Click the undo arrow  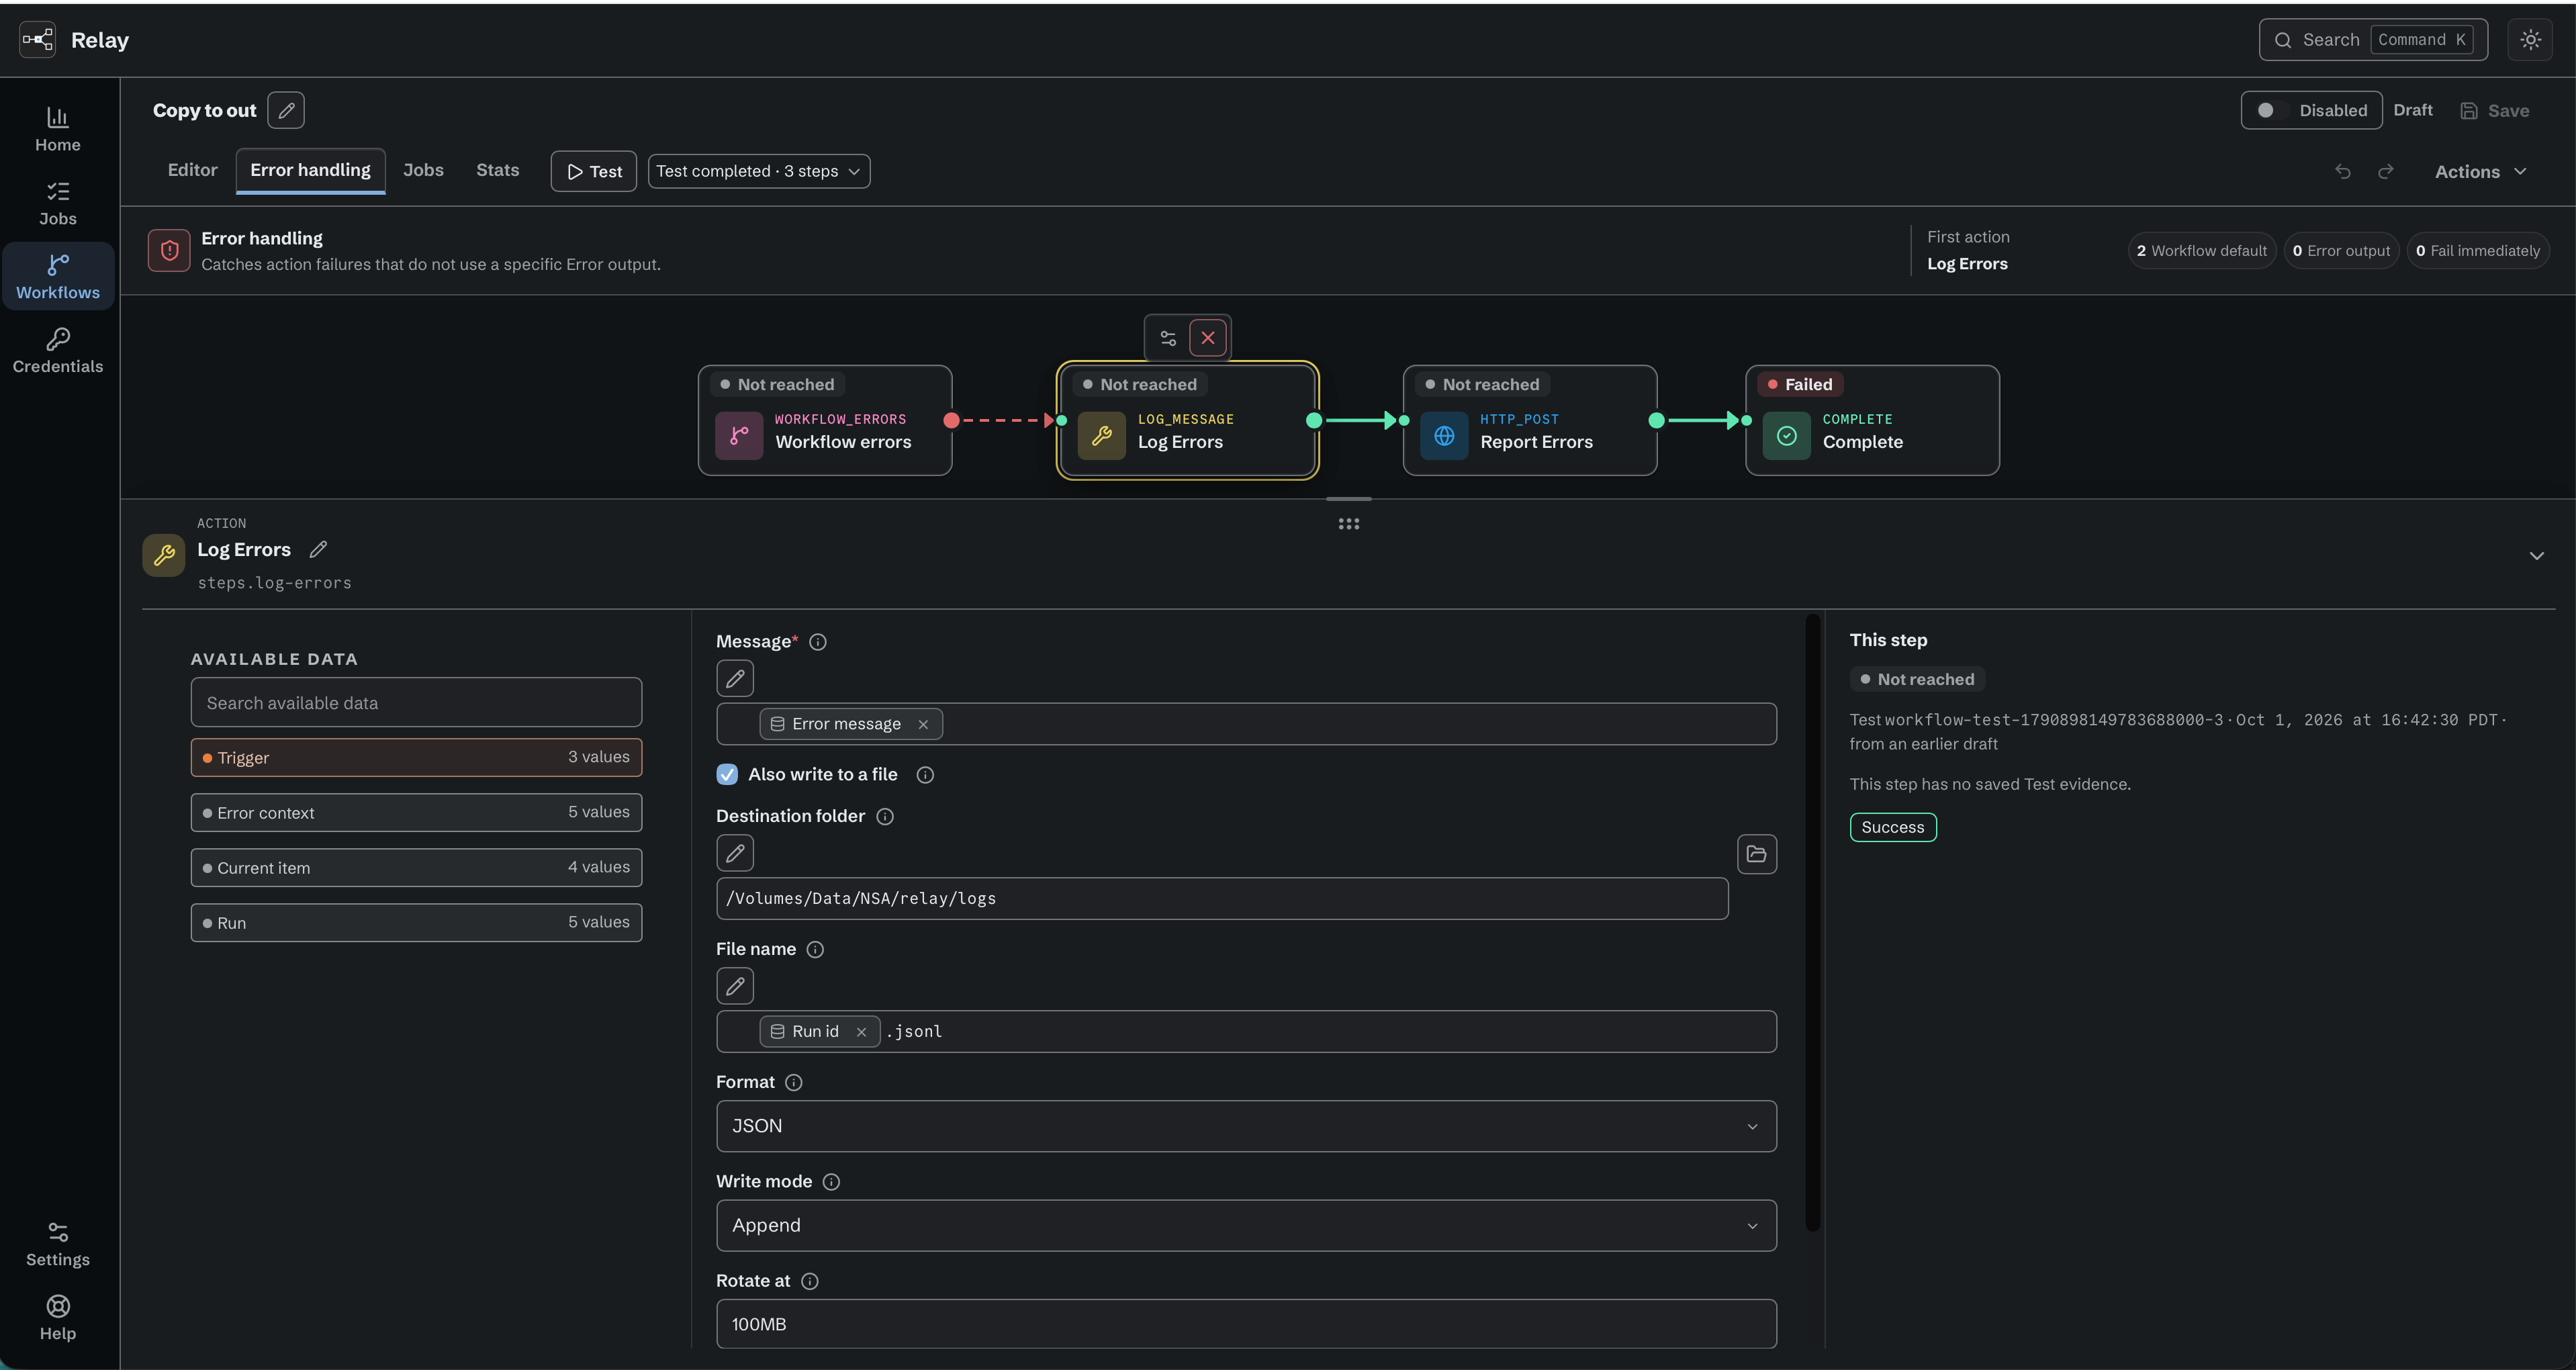pyautogui.click(x=2343, y=171)
